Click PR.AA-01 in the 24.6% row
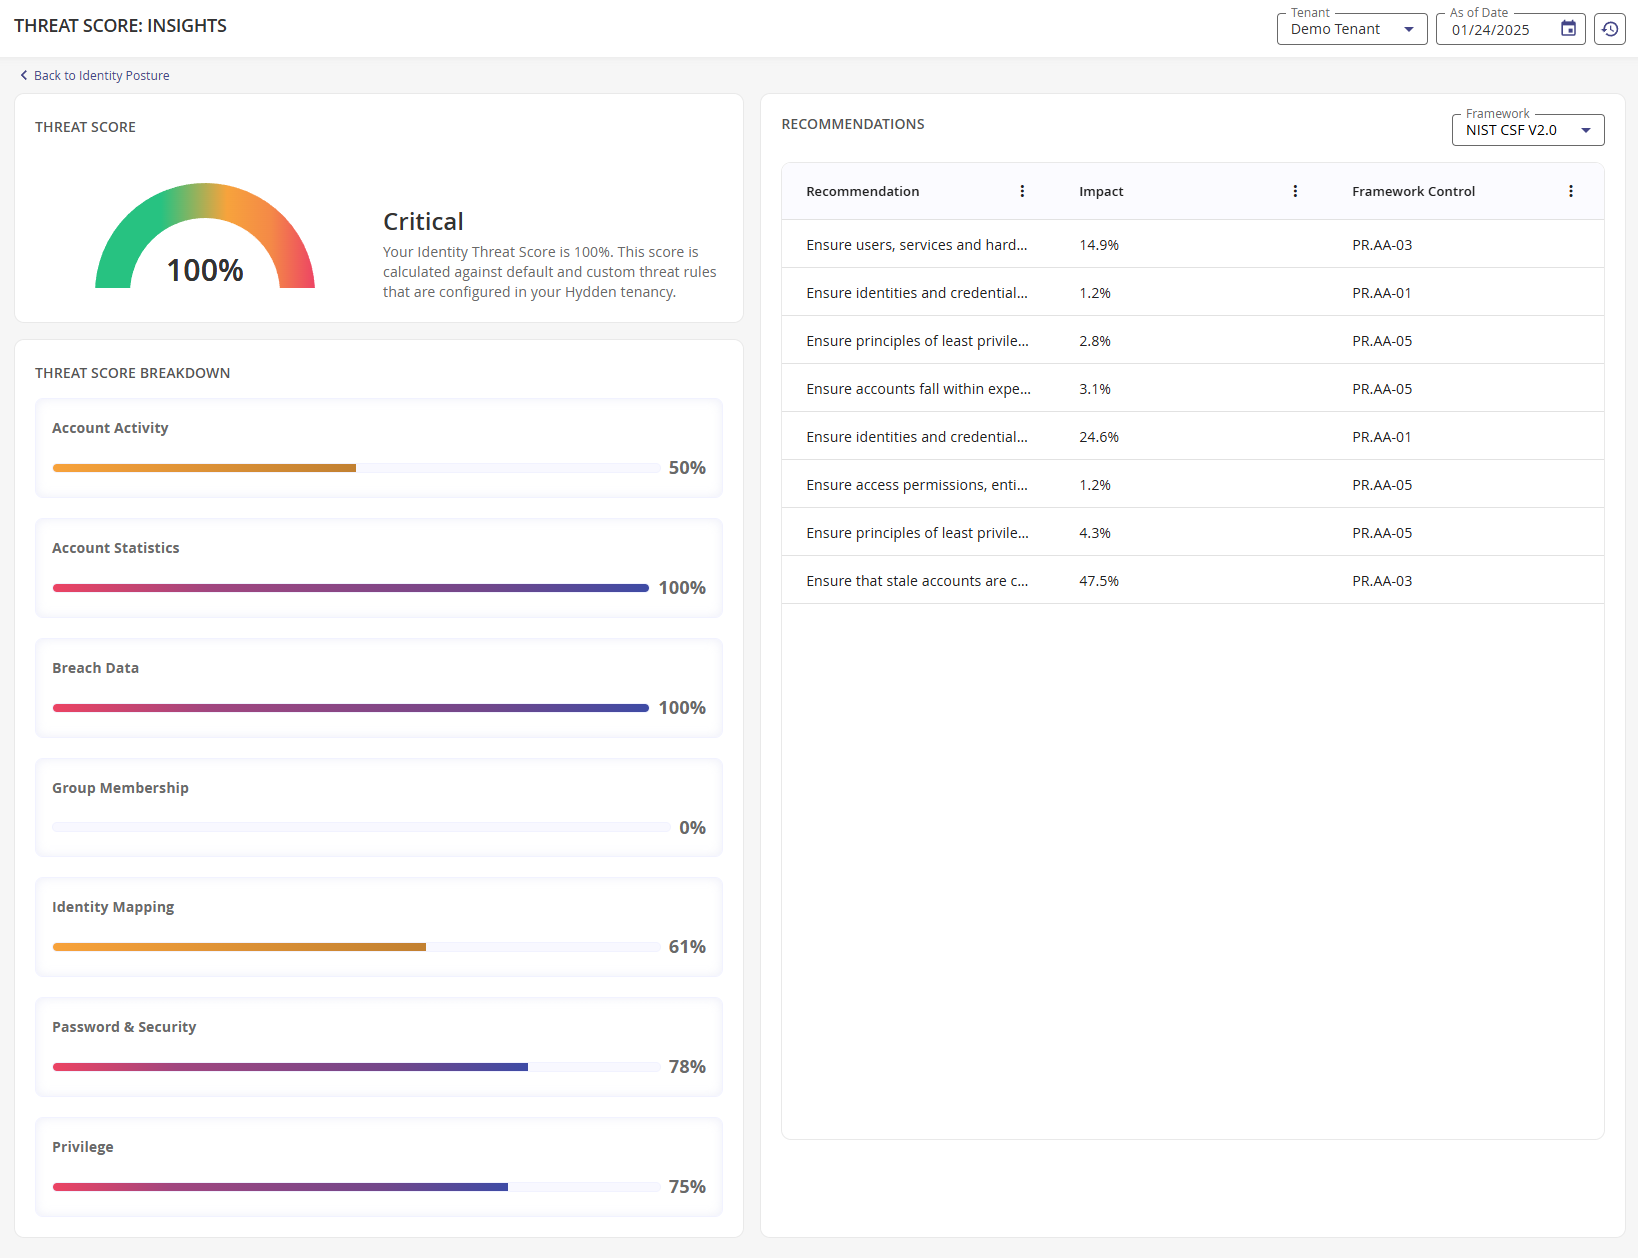The image size is (1638, 1258). coord(1382,437)
